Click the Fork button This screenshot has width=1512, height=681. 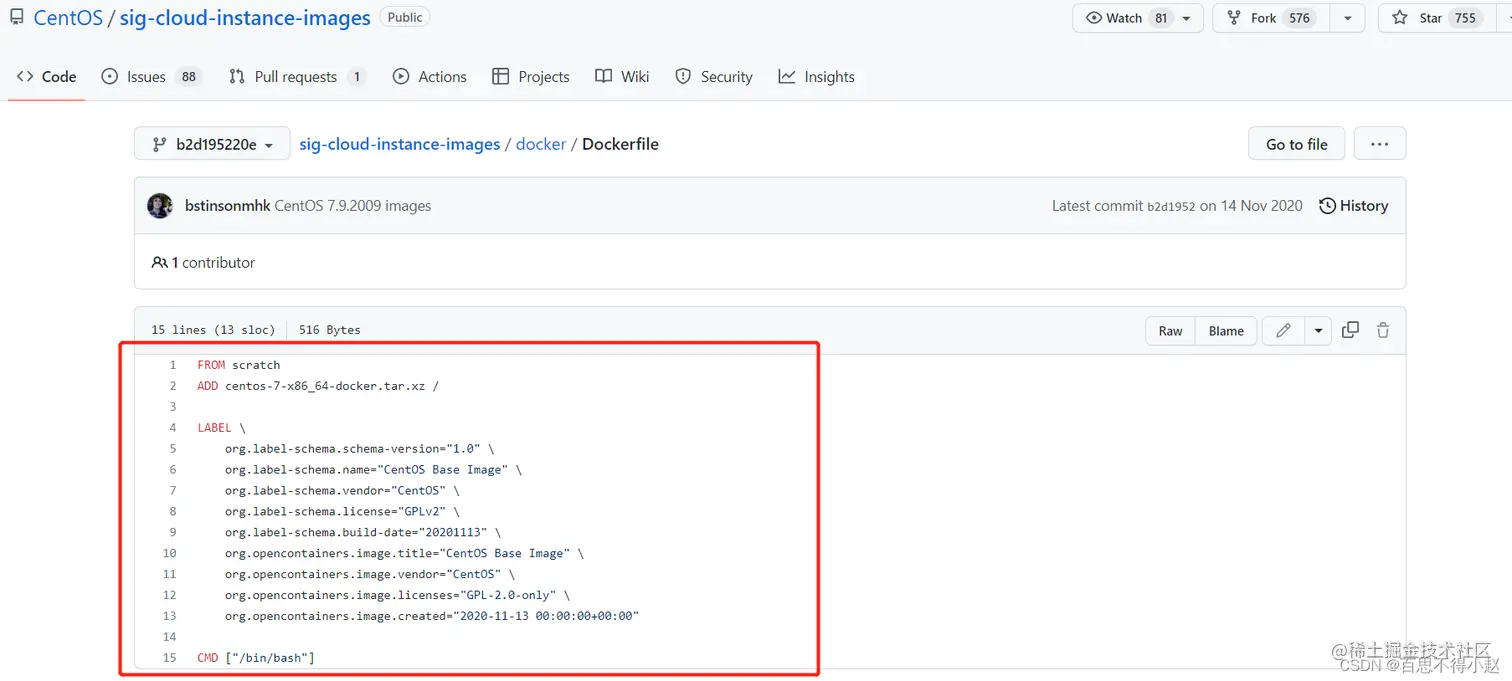(1269, 18)
